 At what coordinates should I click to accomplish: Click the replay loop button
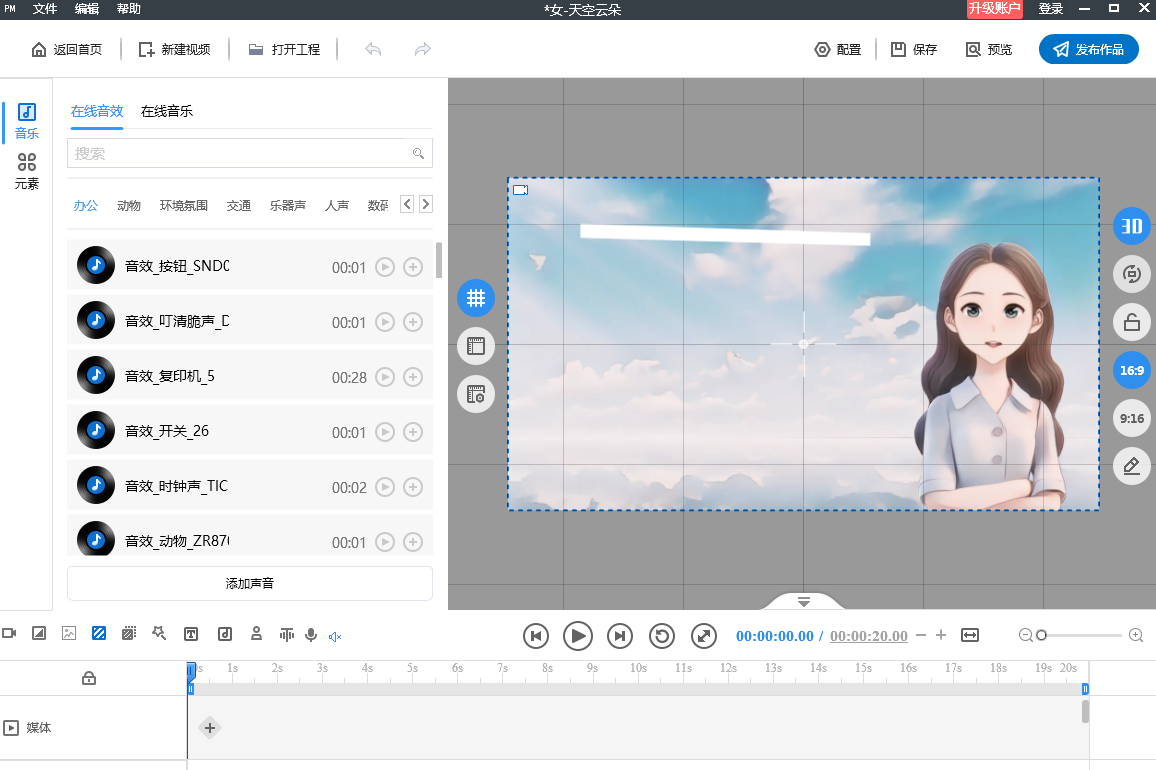tap(662, 636)
